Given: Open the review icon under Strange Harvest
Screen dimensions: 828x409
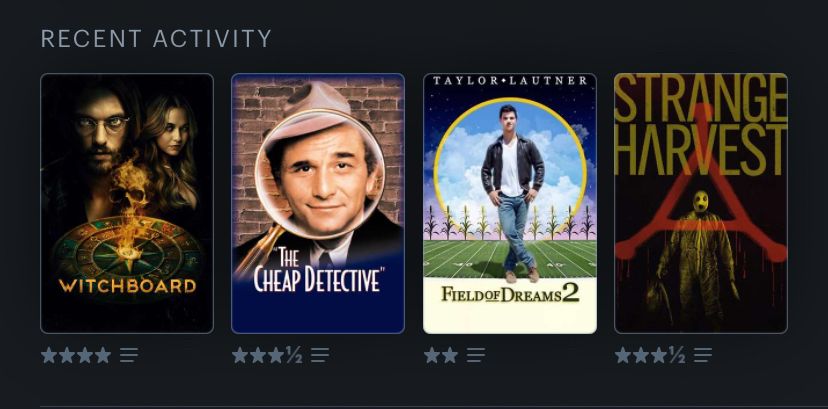Looking at the screenshot, I should [703, 355].
